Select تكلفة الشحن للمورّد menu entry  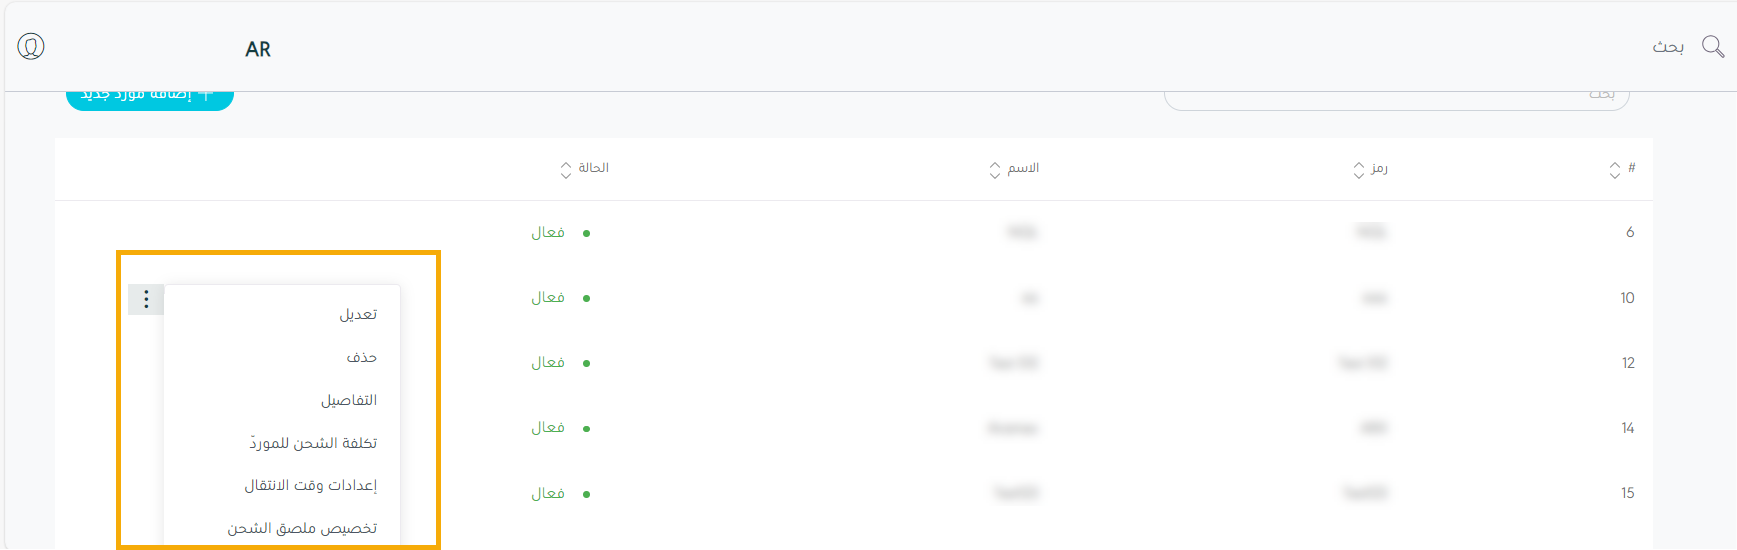(x=313, y=443)
